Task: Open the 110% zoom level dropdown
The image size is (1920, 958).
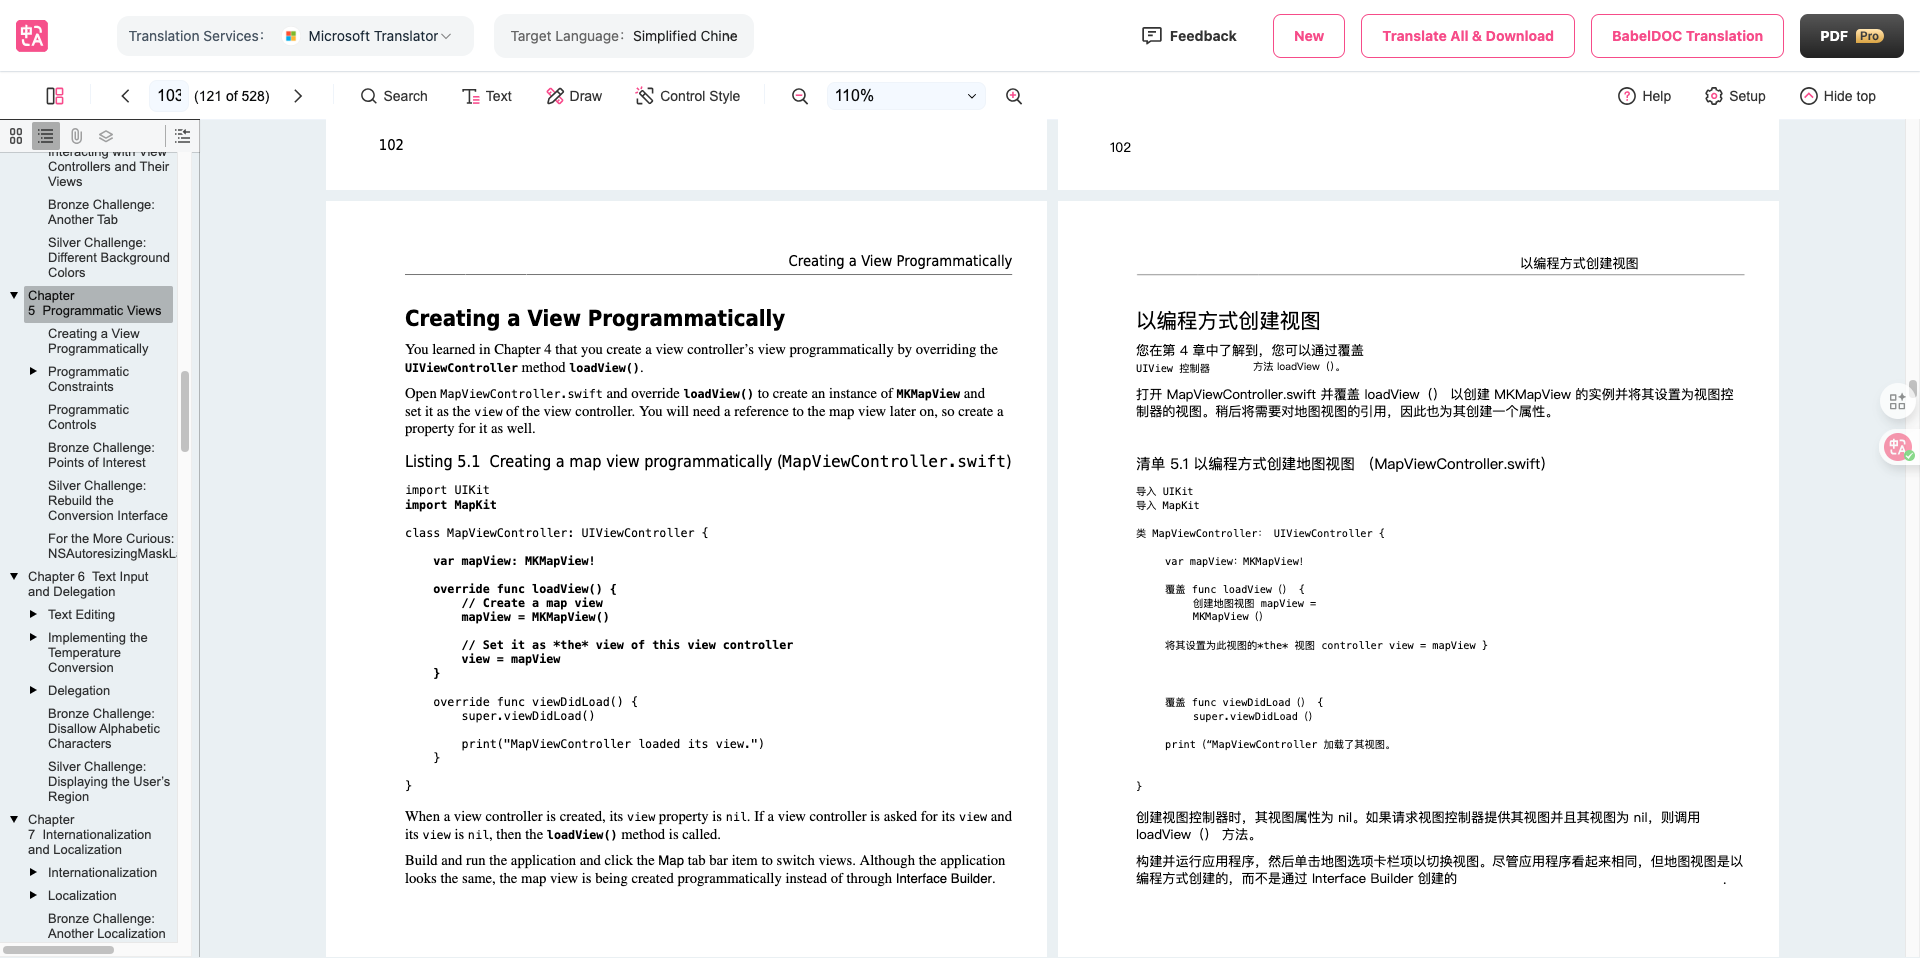Action: [x=905, y=96]
